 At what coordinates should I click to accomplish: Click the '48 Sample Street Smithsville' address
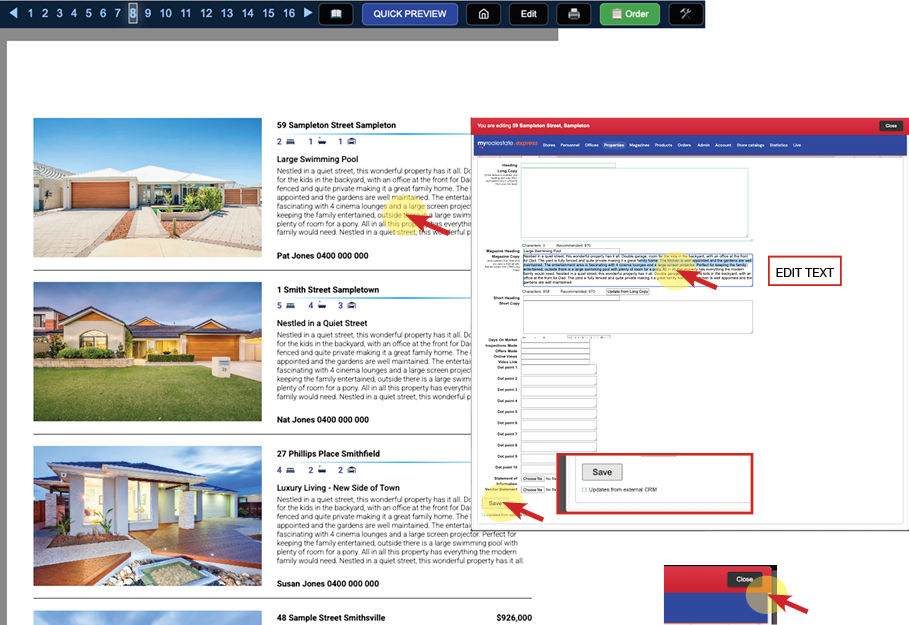[330, 618]
